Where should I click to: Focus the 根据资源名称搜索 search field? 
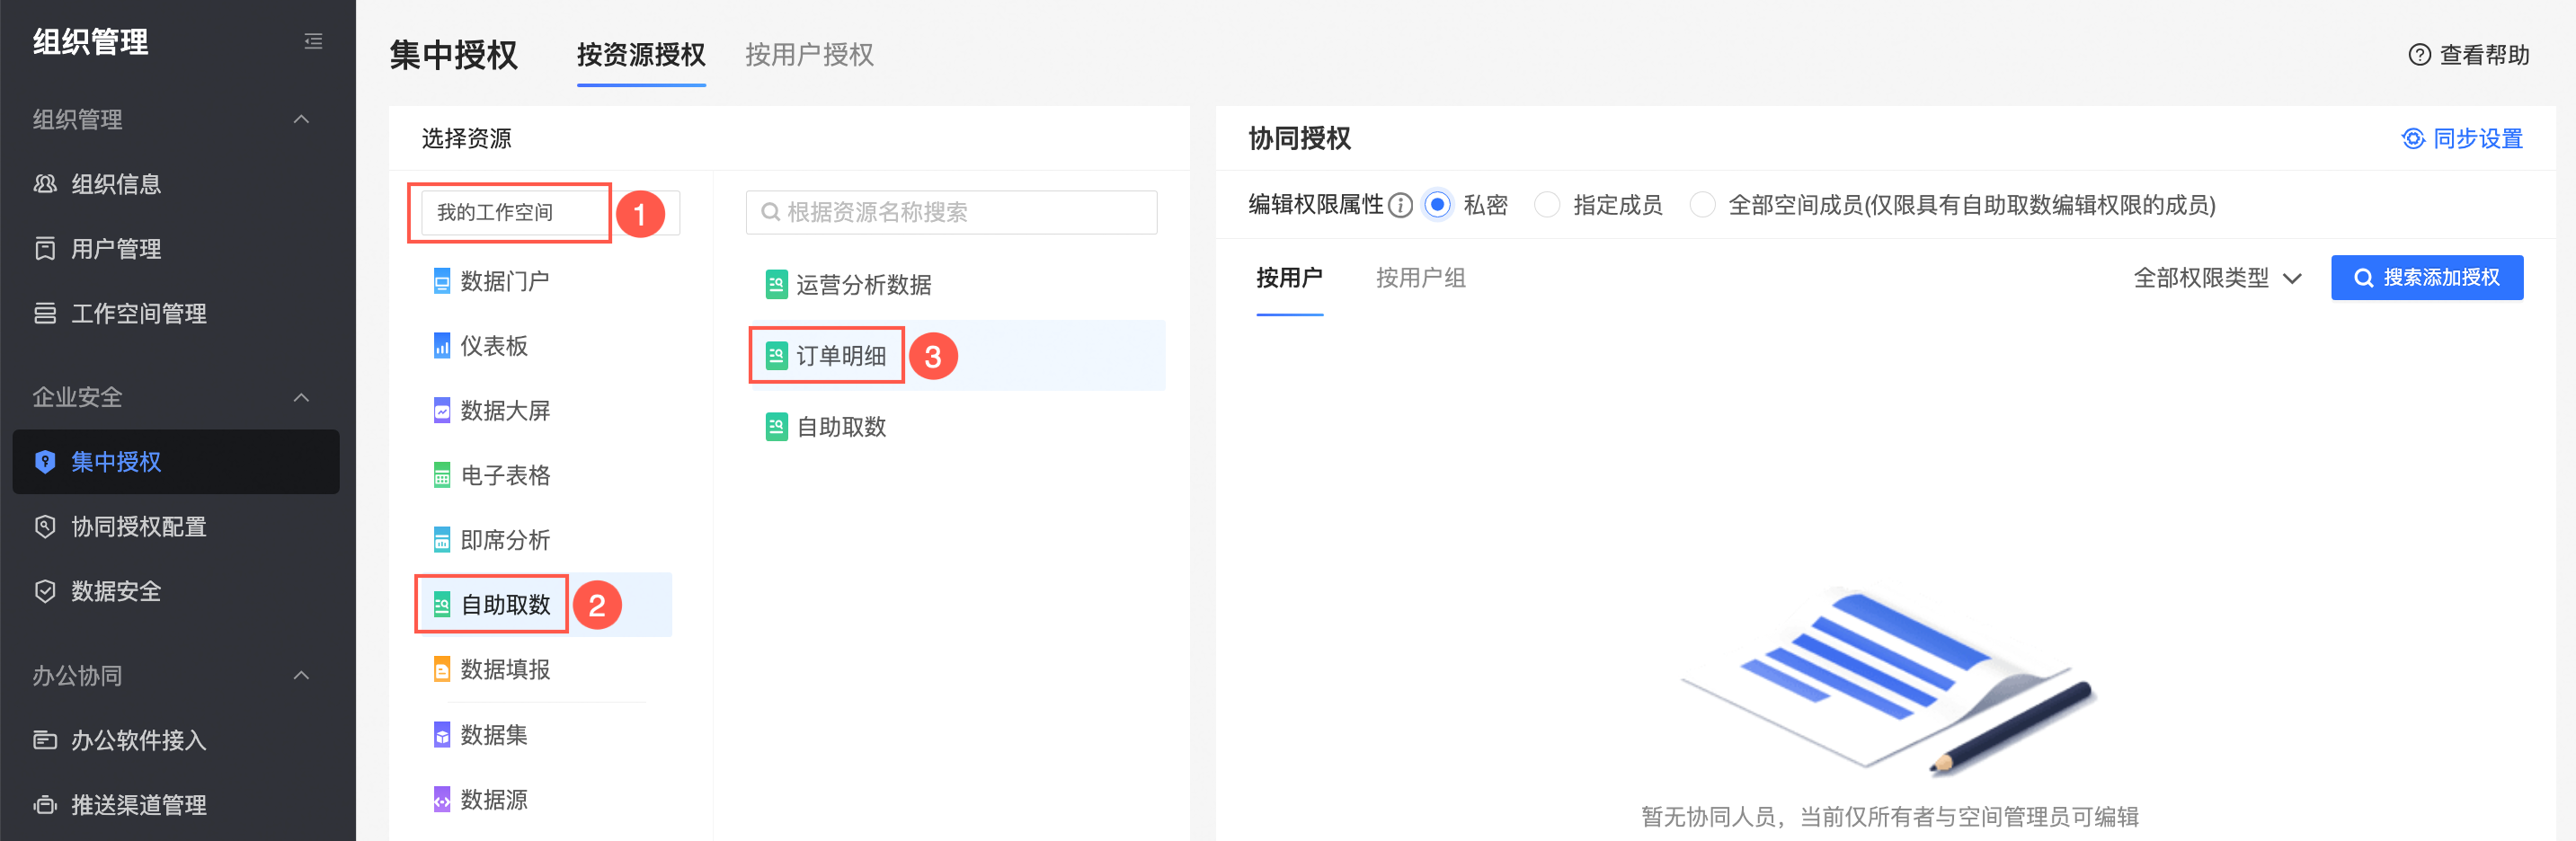tap(951, 212)
